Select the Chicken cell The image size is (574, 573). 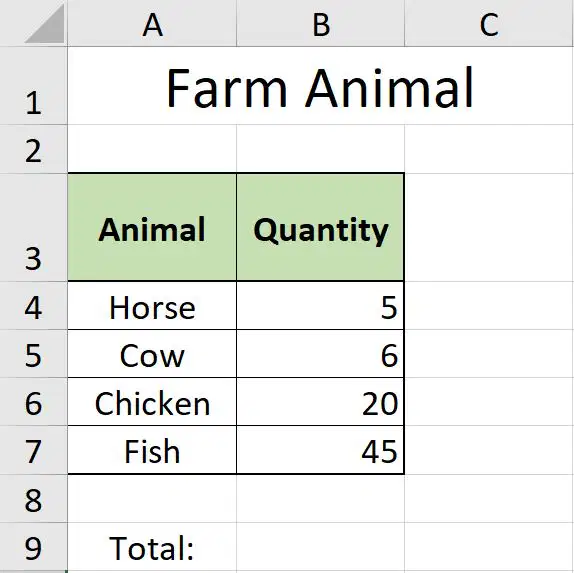152,402
